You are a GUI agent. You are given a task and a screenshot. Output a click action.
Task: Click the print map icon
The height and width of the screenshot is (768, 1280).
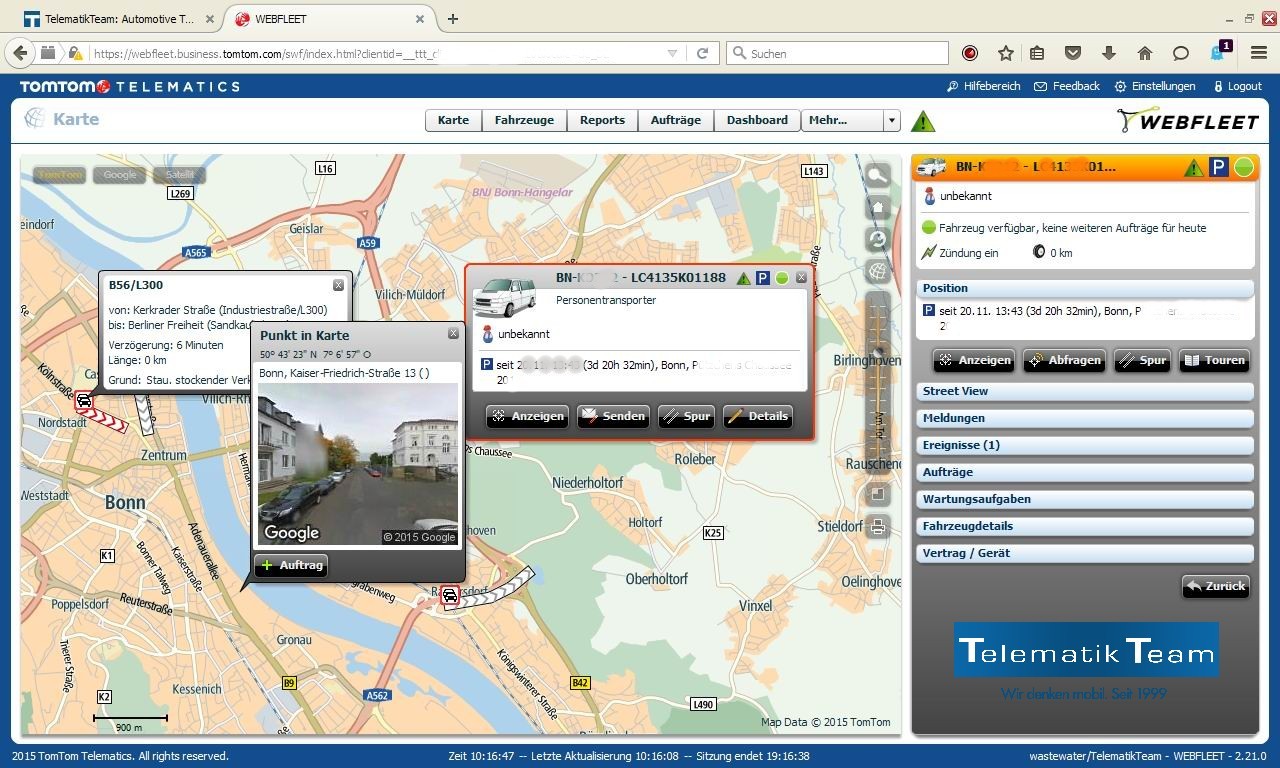[x=877, y=527]
